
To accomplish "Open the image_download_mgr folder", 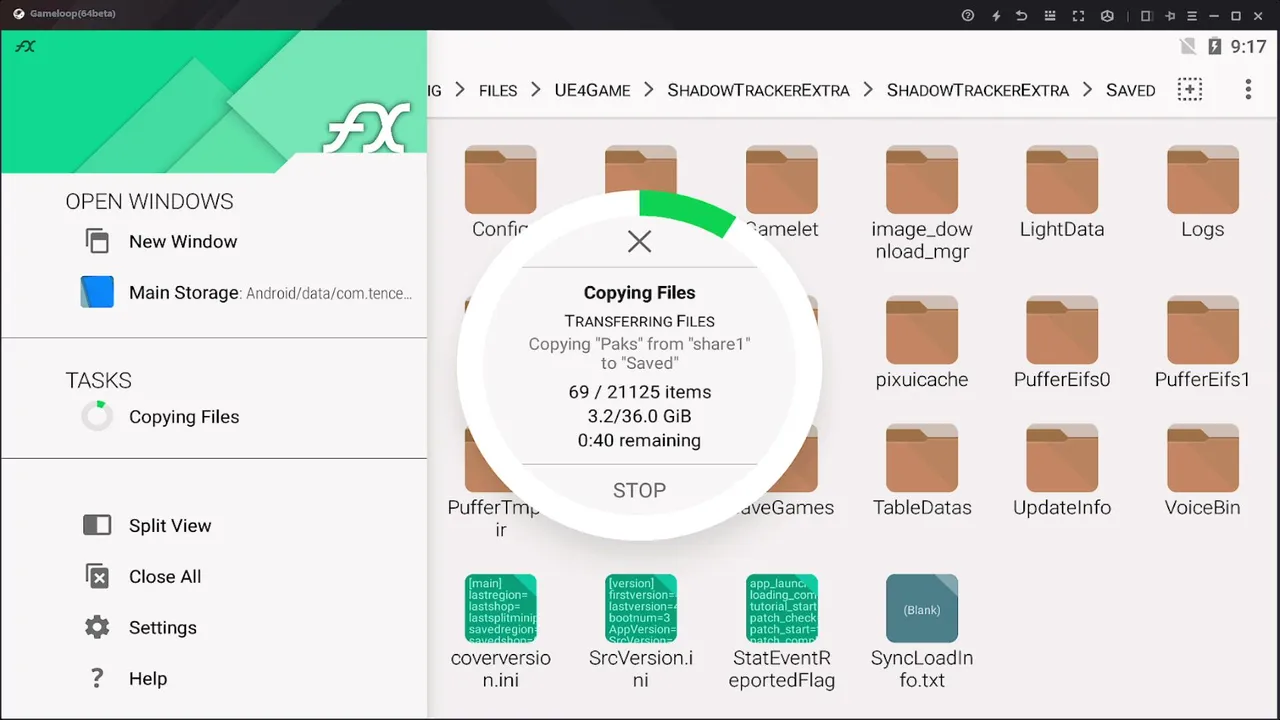I will (922, 204).
